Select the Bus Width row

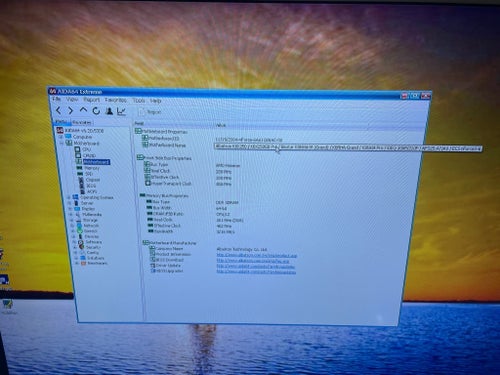(x=187, y=208)
